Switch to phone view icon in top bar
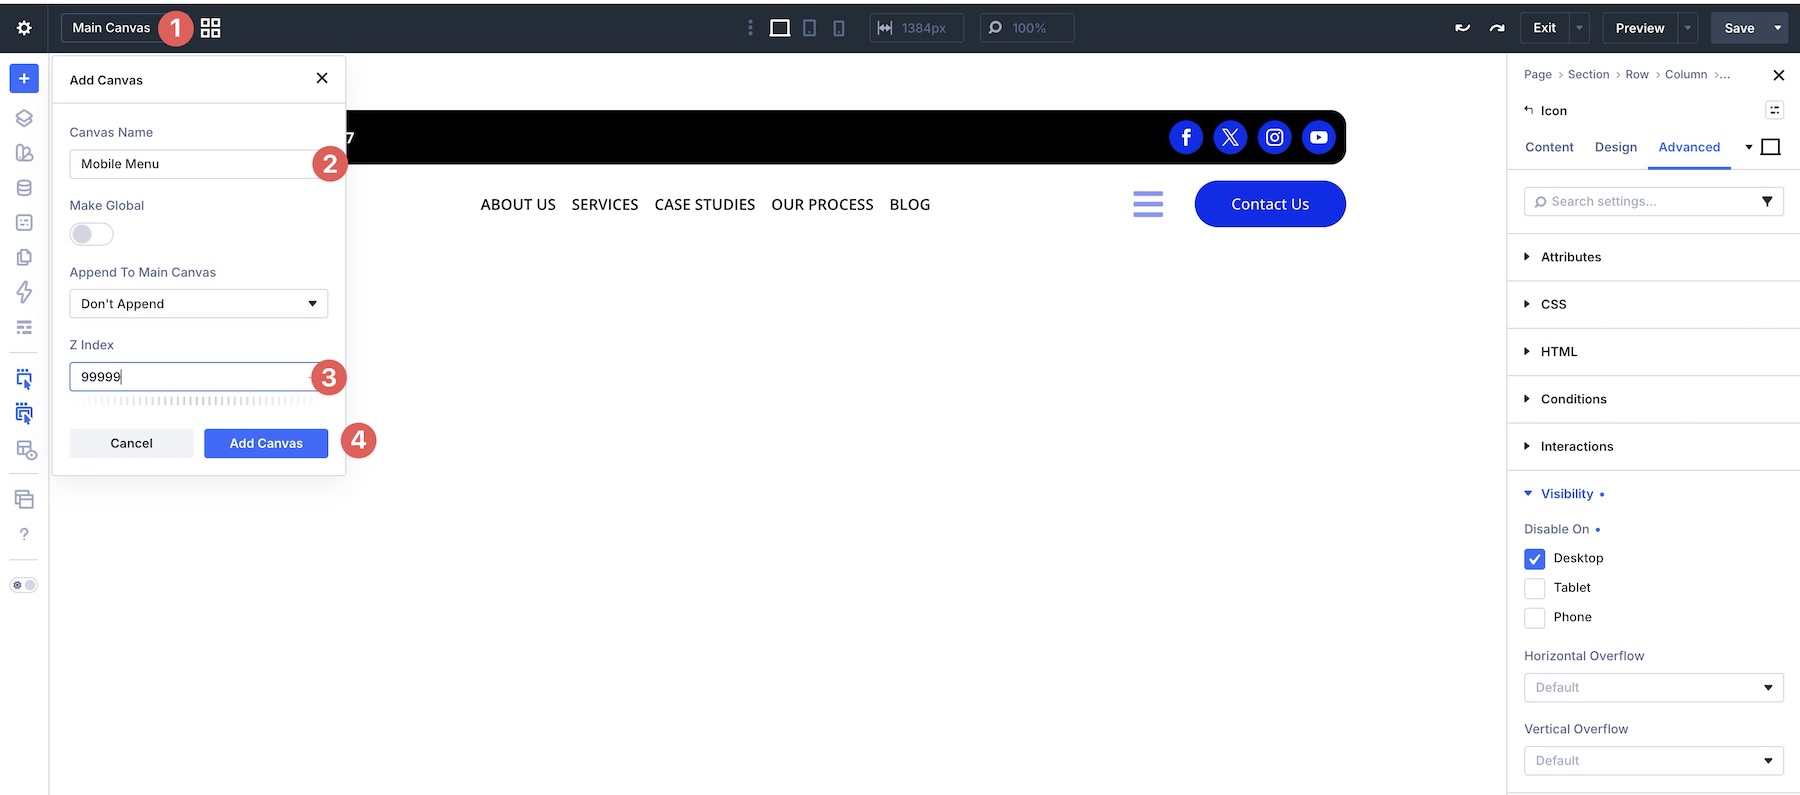 tap(839, 28)
